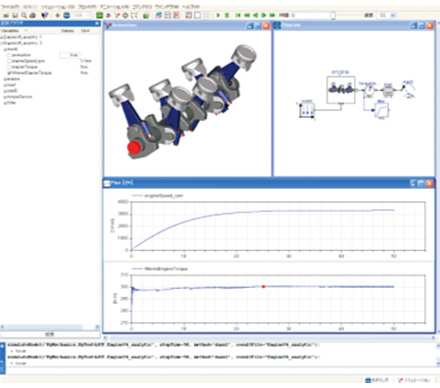Enable the animation variable checkbox

pos(10,55)
